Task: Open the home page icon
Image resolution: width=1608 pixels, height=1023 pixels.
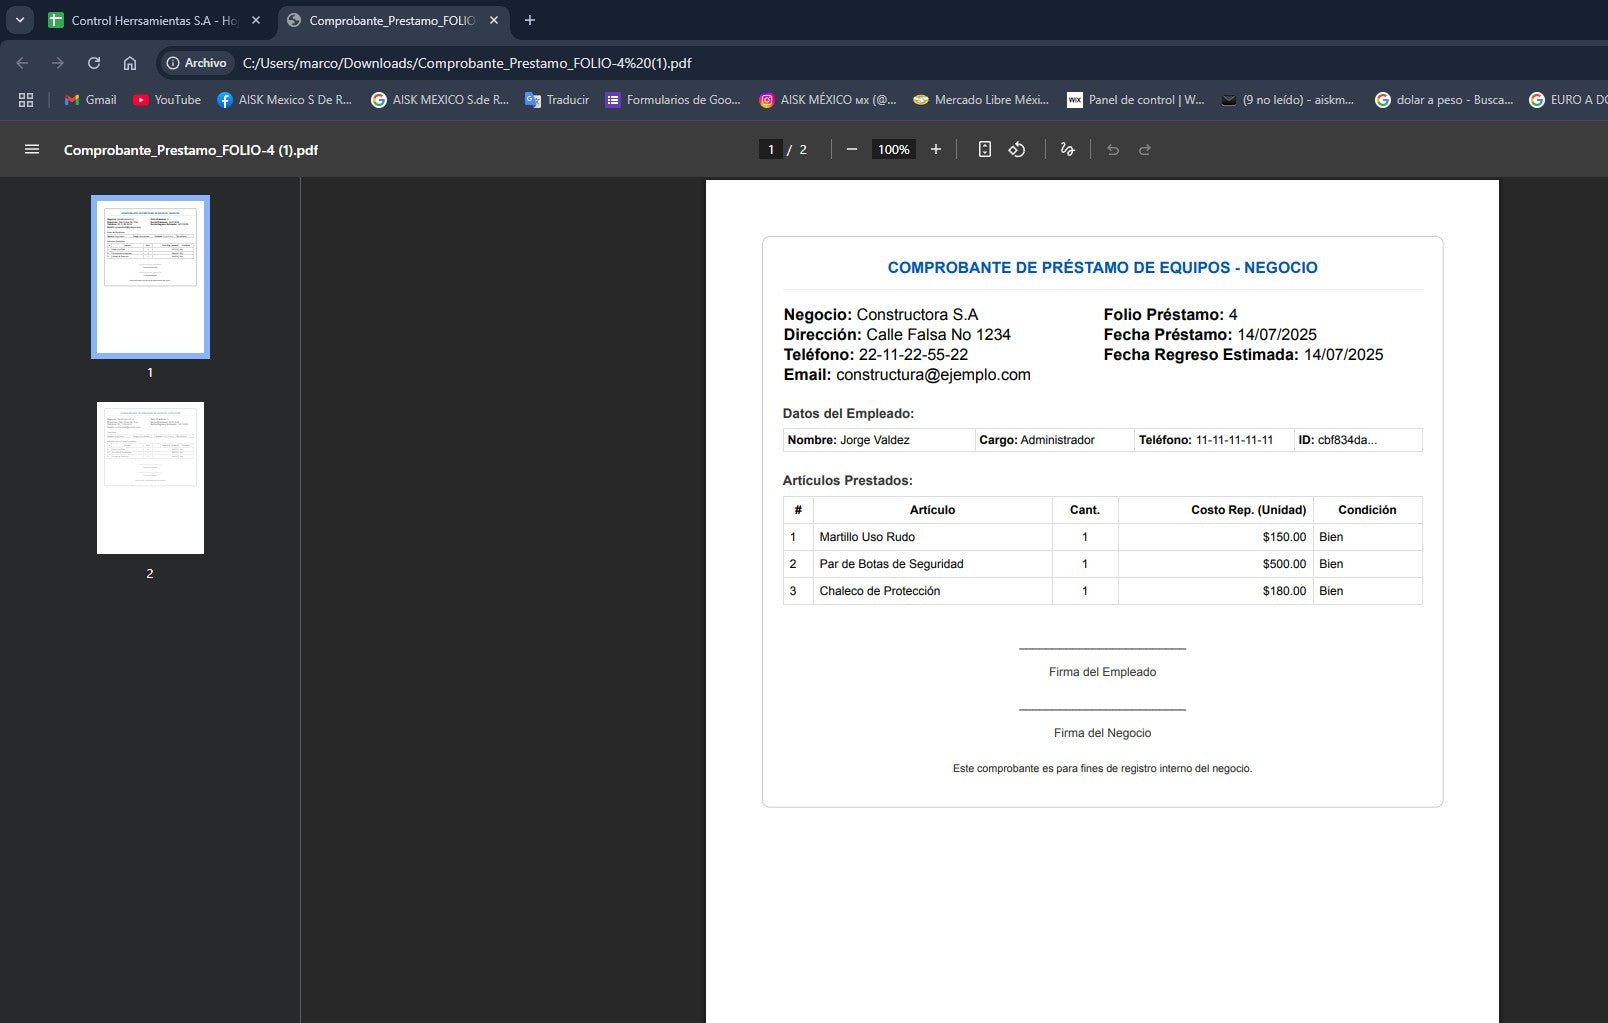Action: (130, 63)
